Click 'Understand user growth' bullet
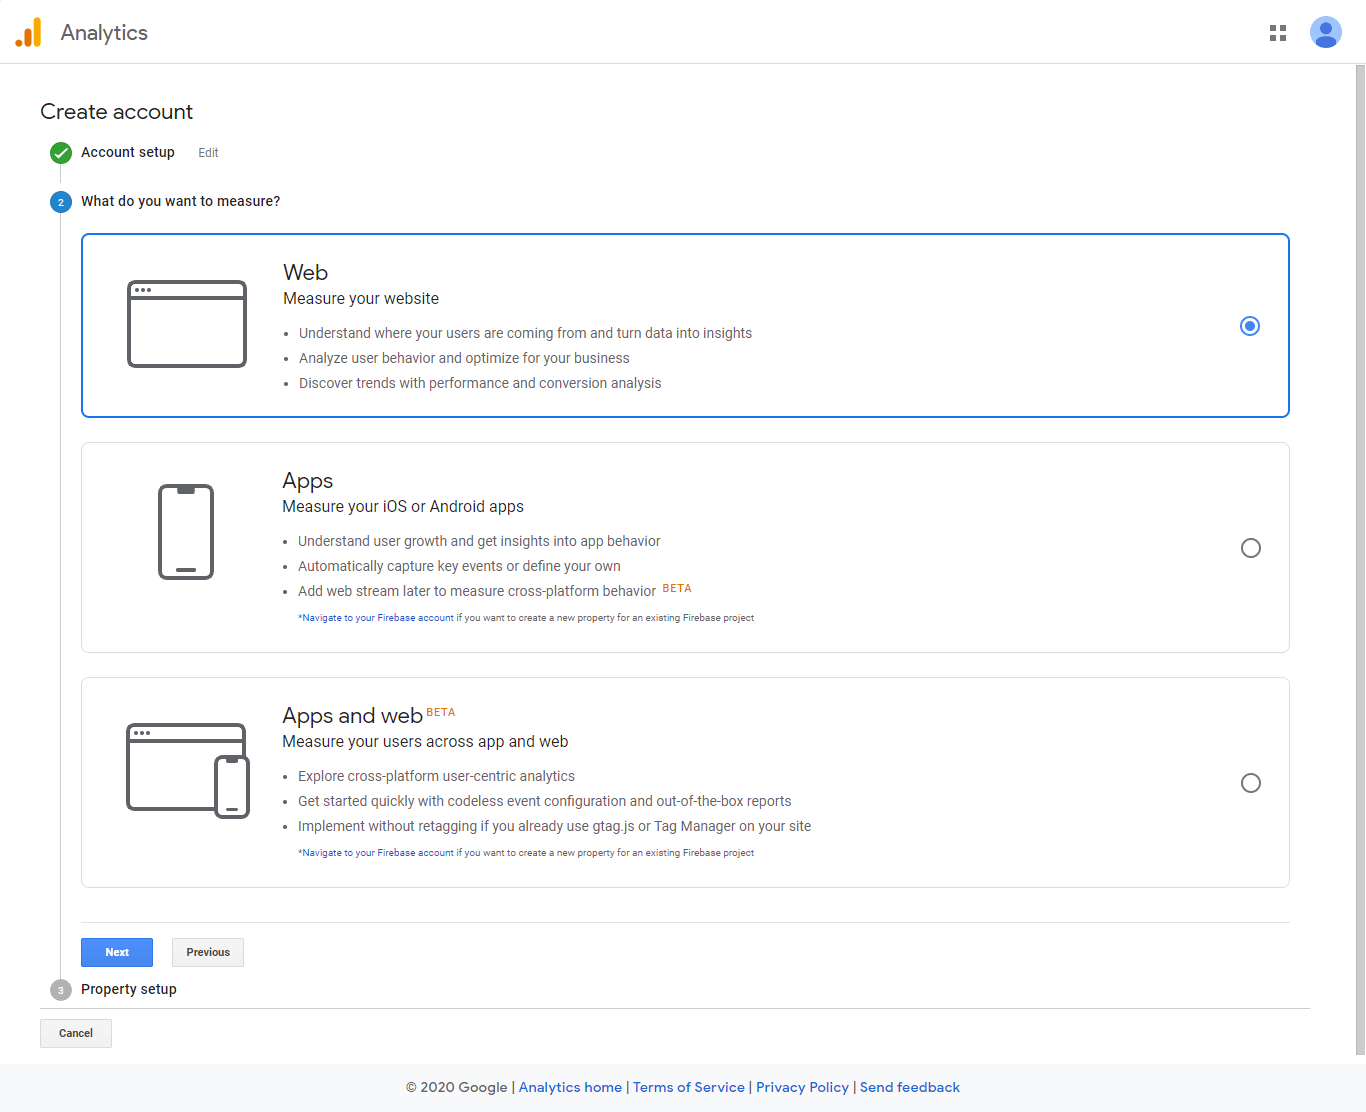Screen dimensions: 1366x1112 click(x=479, y=541)
